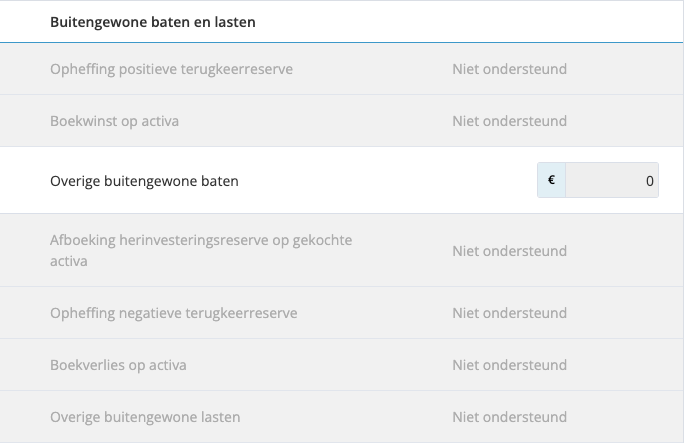Click Niet ondersteund beside Overige buitengewone lasten

509,417
